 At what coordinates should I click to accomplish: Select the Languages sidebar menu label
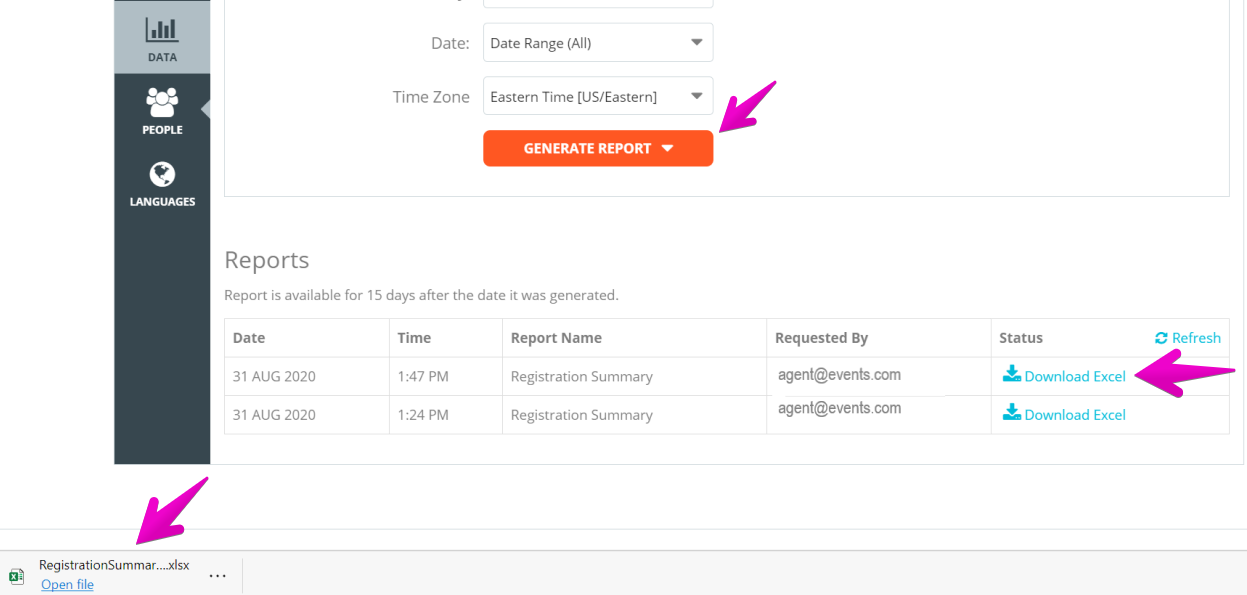162,202
